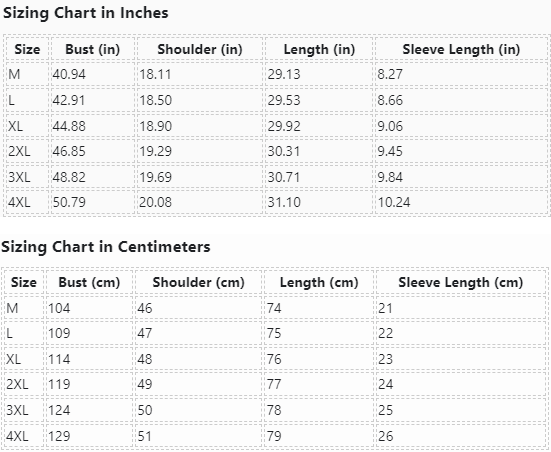Viewport: 551px width, 452px height.
Task: Click the 104 bust cell in centimeters table
Action: [x=59, y=308]
